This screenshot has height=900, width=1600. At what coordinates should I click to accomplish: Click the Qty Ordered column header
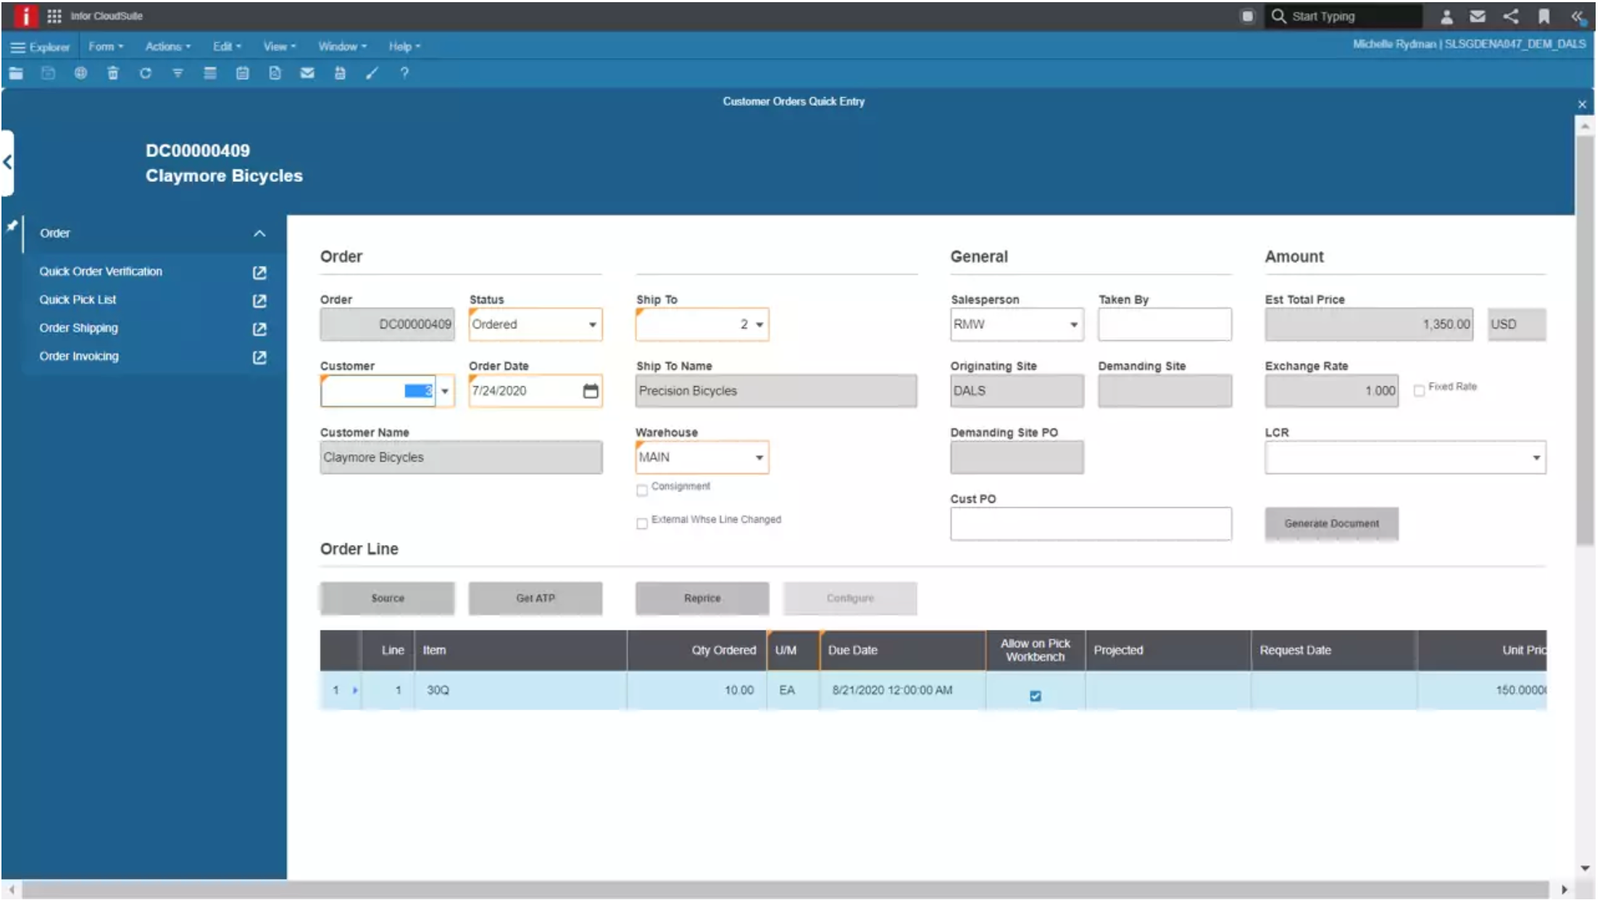point(697,650)
